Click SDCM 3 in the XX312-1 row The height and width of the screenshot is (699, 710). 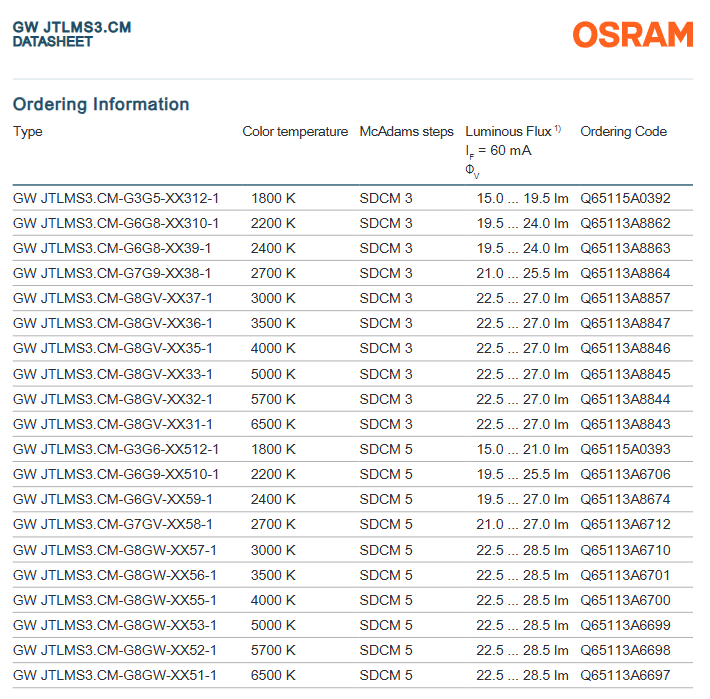[x=386, y=198]
